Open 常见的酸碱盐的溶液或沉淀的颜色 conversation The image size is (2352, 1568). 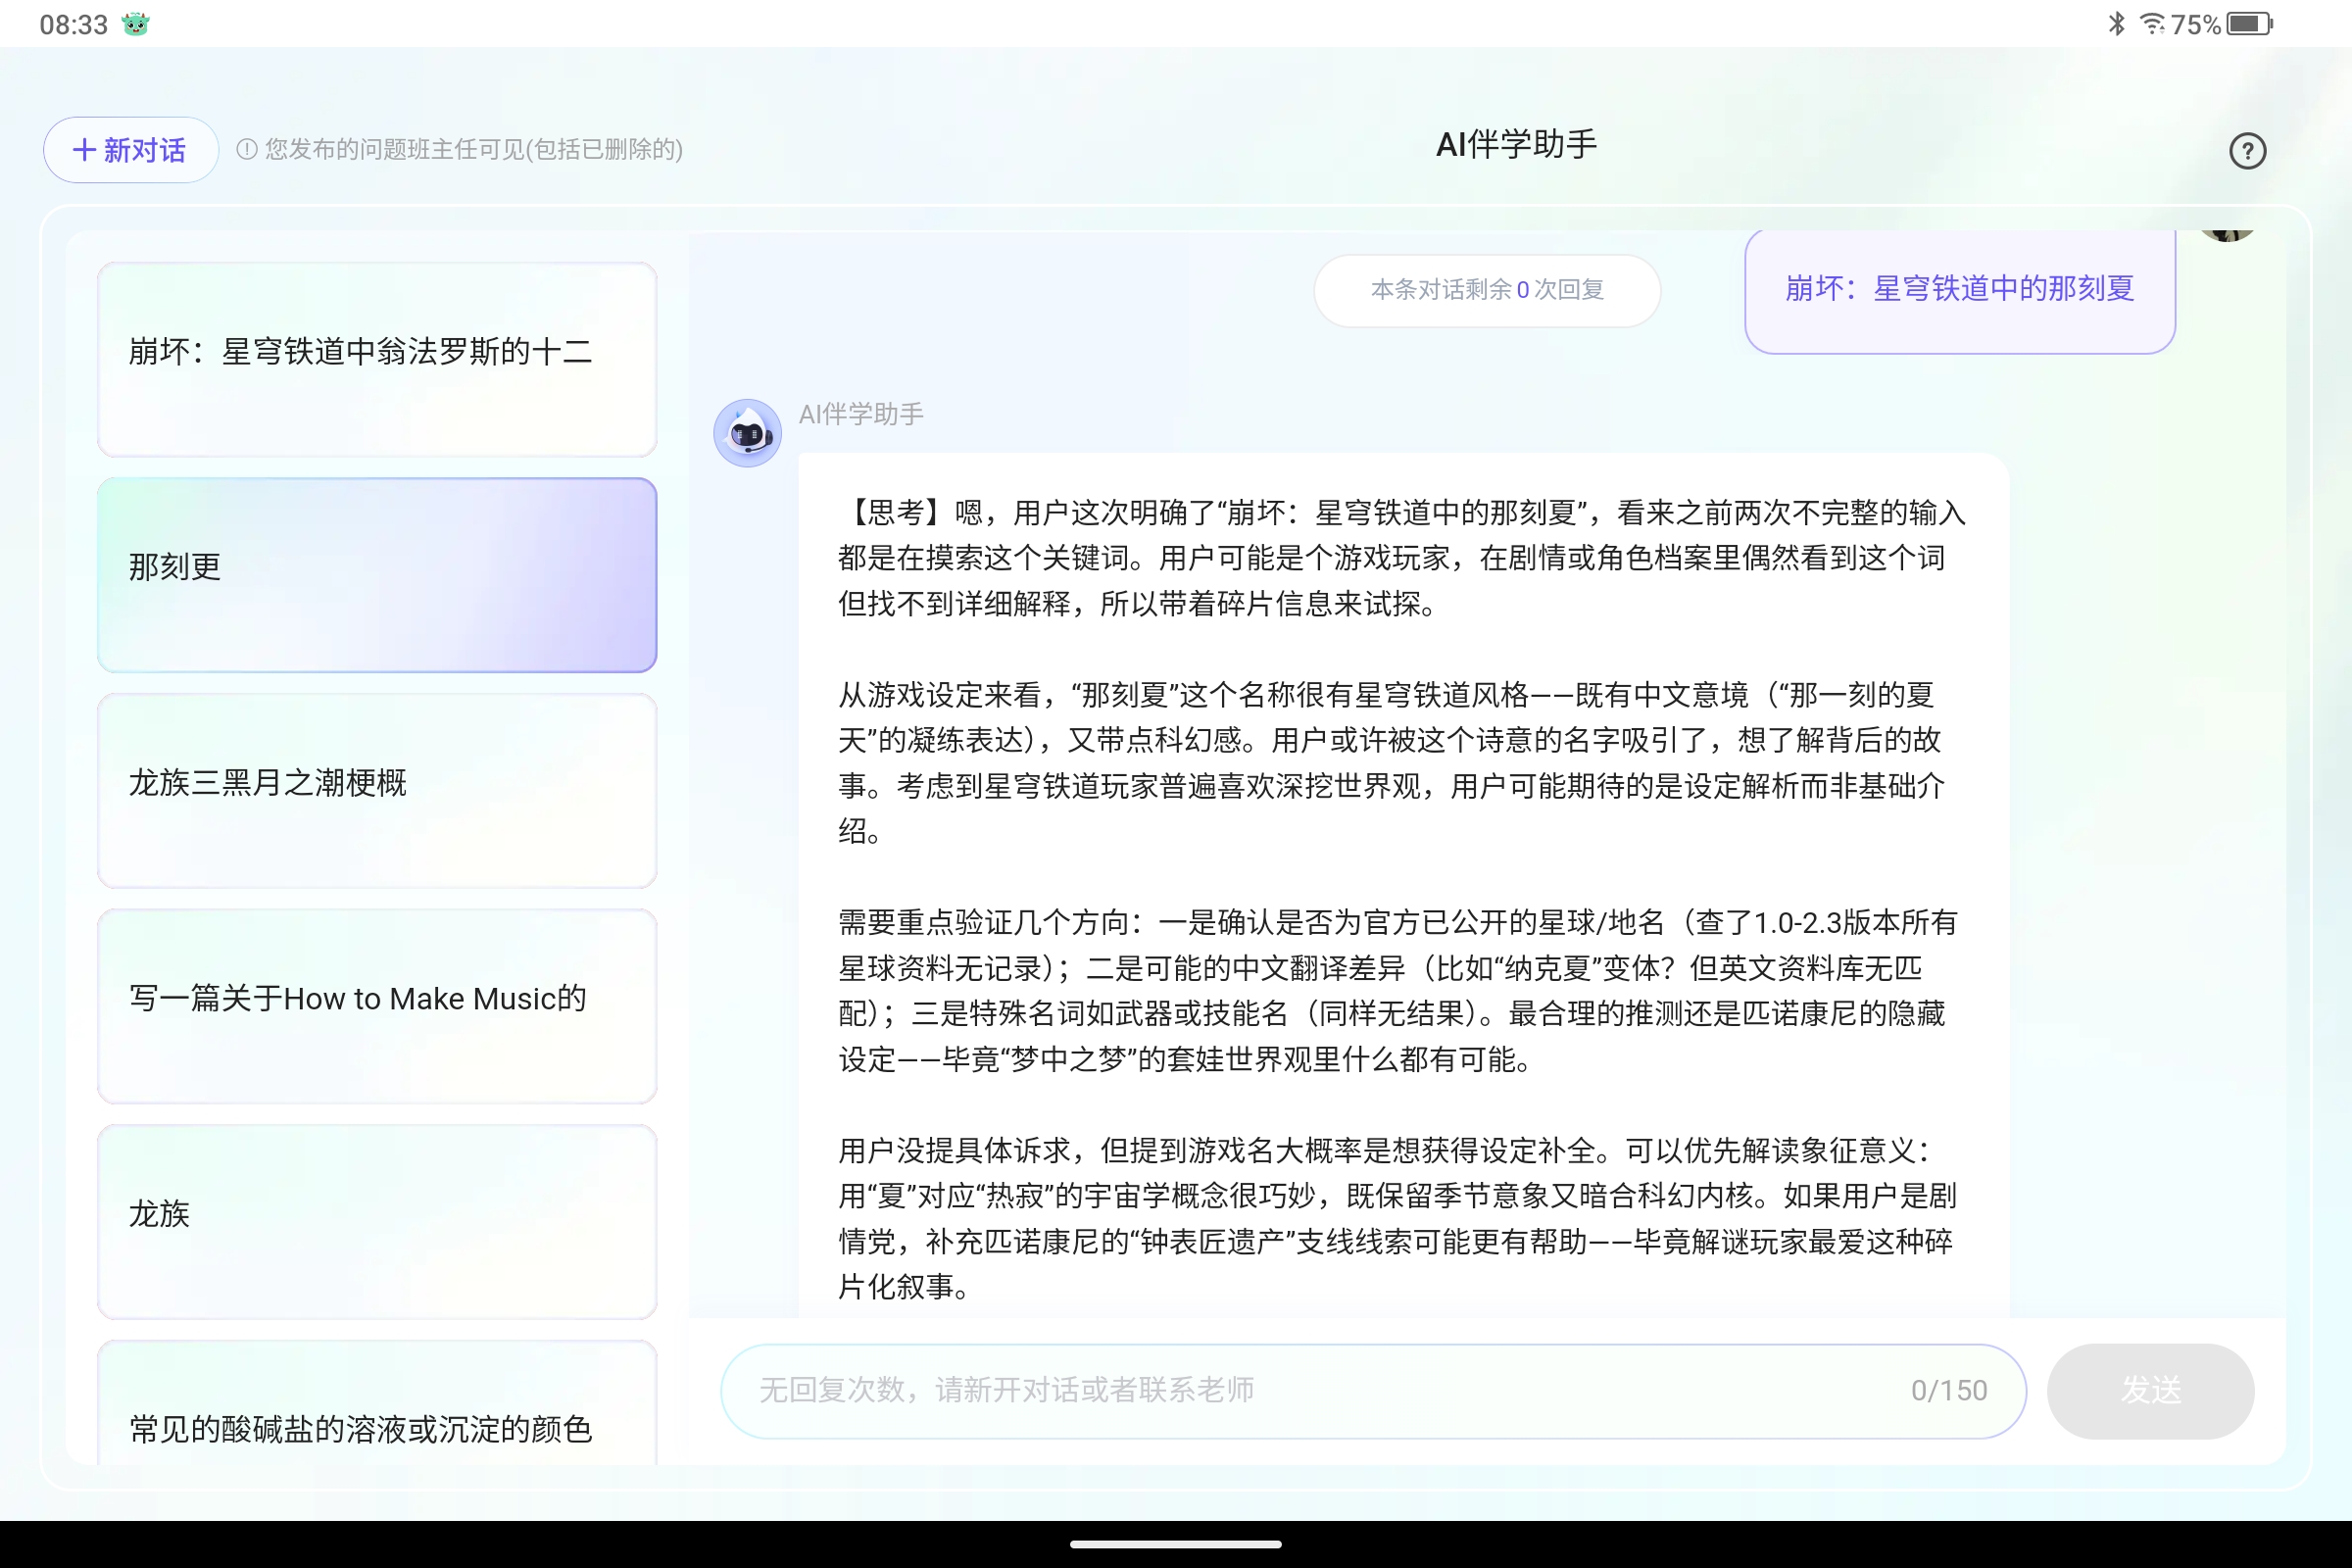(x=377, y=1404)
